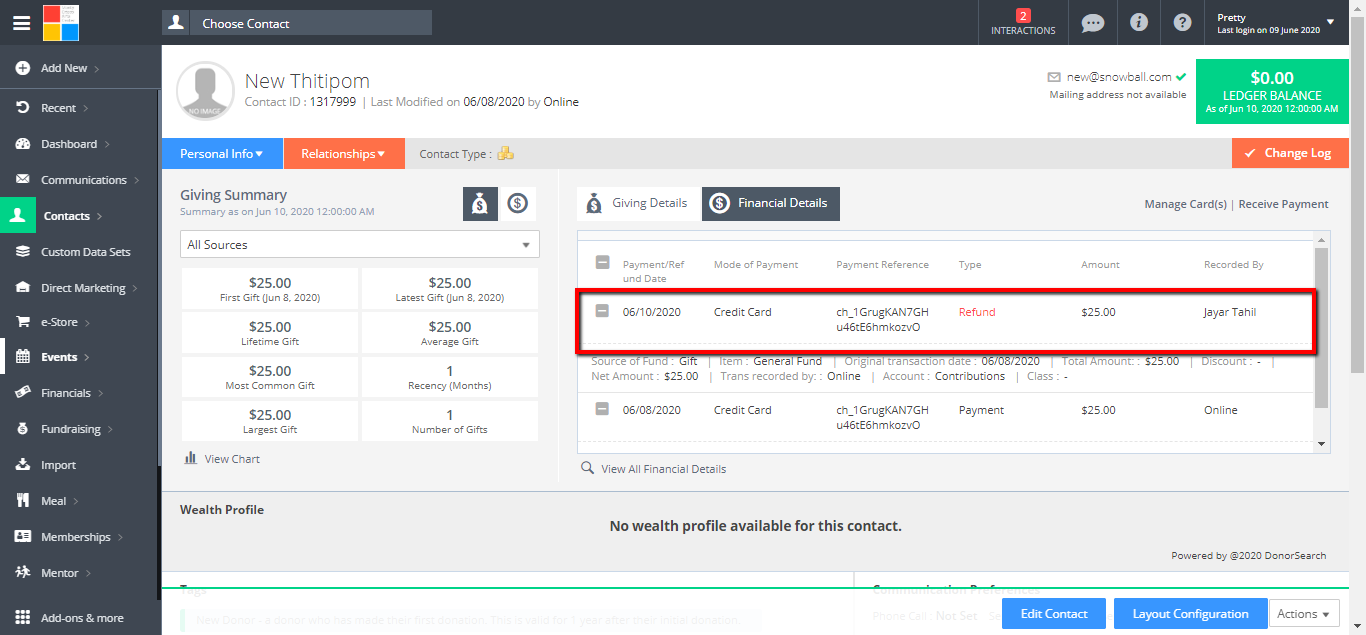1366x635 pixels.
Task: Click the contact type gold coins icon
Action: 506,154
